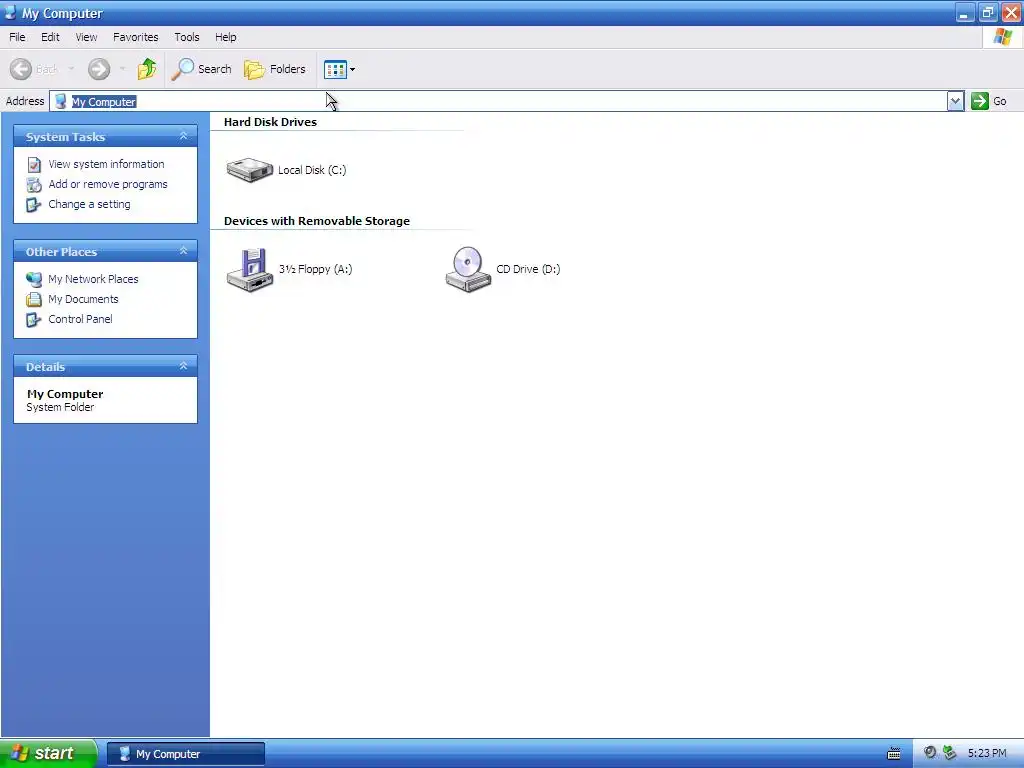Click the 3½ Floppy (A:) label
Image resolution: width=1024 pixels, height=768 pixels.
point(315,269)
